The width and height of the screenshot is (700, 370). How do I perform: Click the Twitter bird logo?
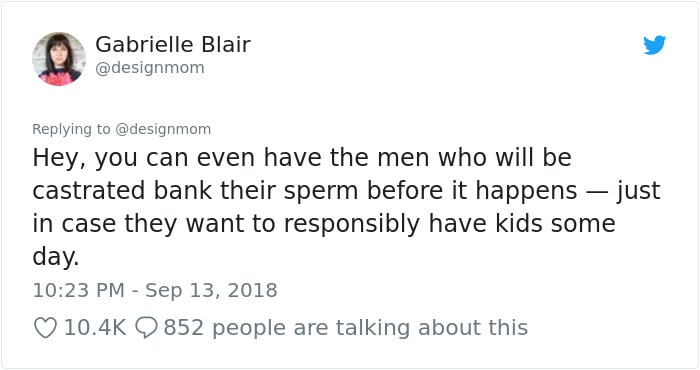(x=654, y=45)
